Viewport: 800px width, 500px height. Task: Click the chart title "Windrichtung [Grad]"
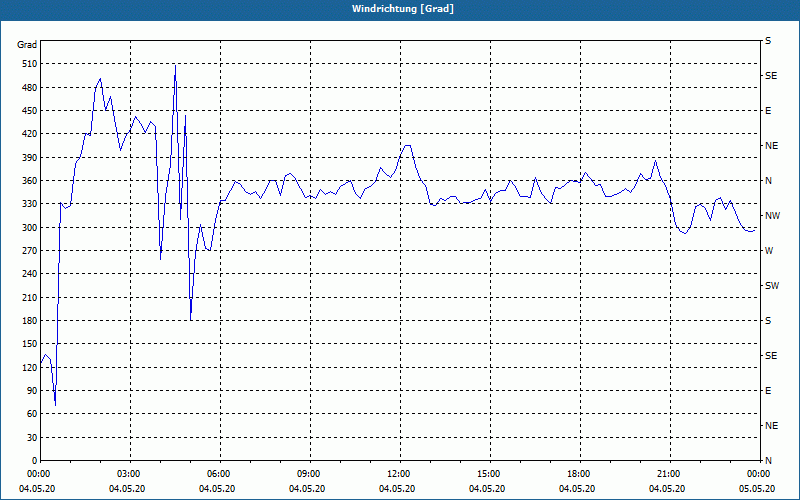(x=403, y=9)
